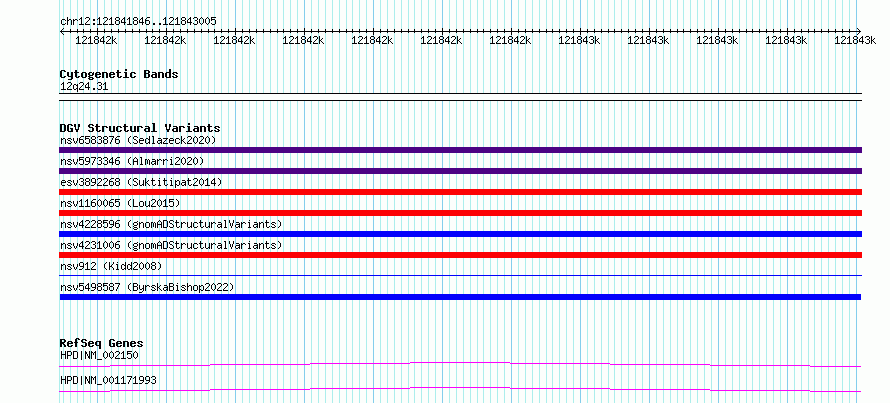
Task: Open the HPD|NM_001171993 gene label
Action: point(108,380)
